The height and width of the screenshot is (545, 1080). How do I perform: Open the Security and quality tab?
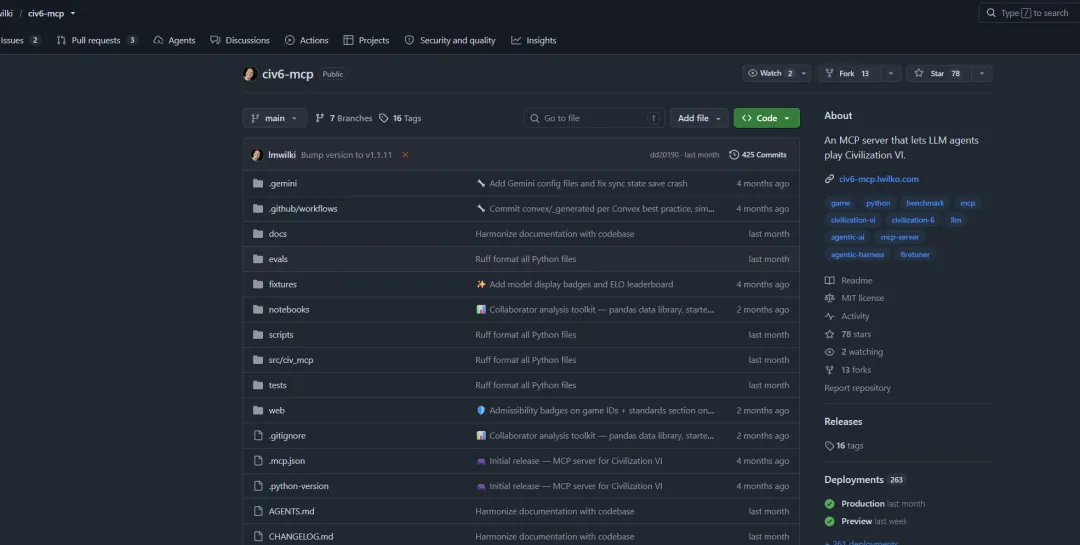450,41
